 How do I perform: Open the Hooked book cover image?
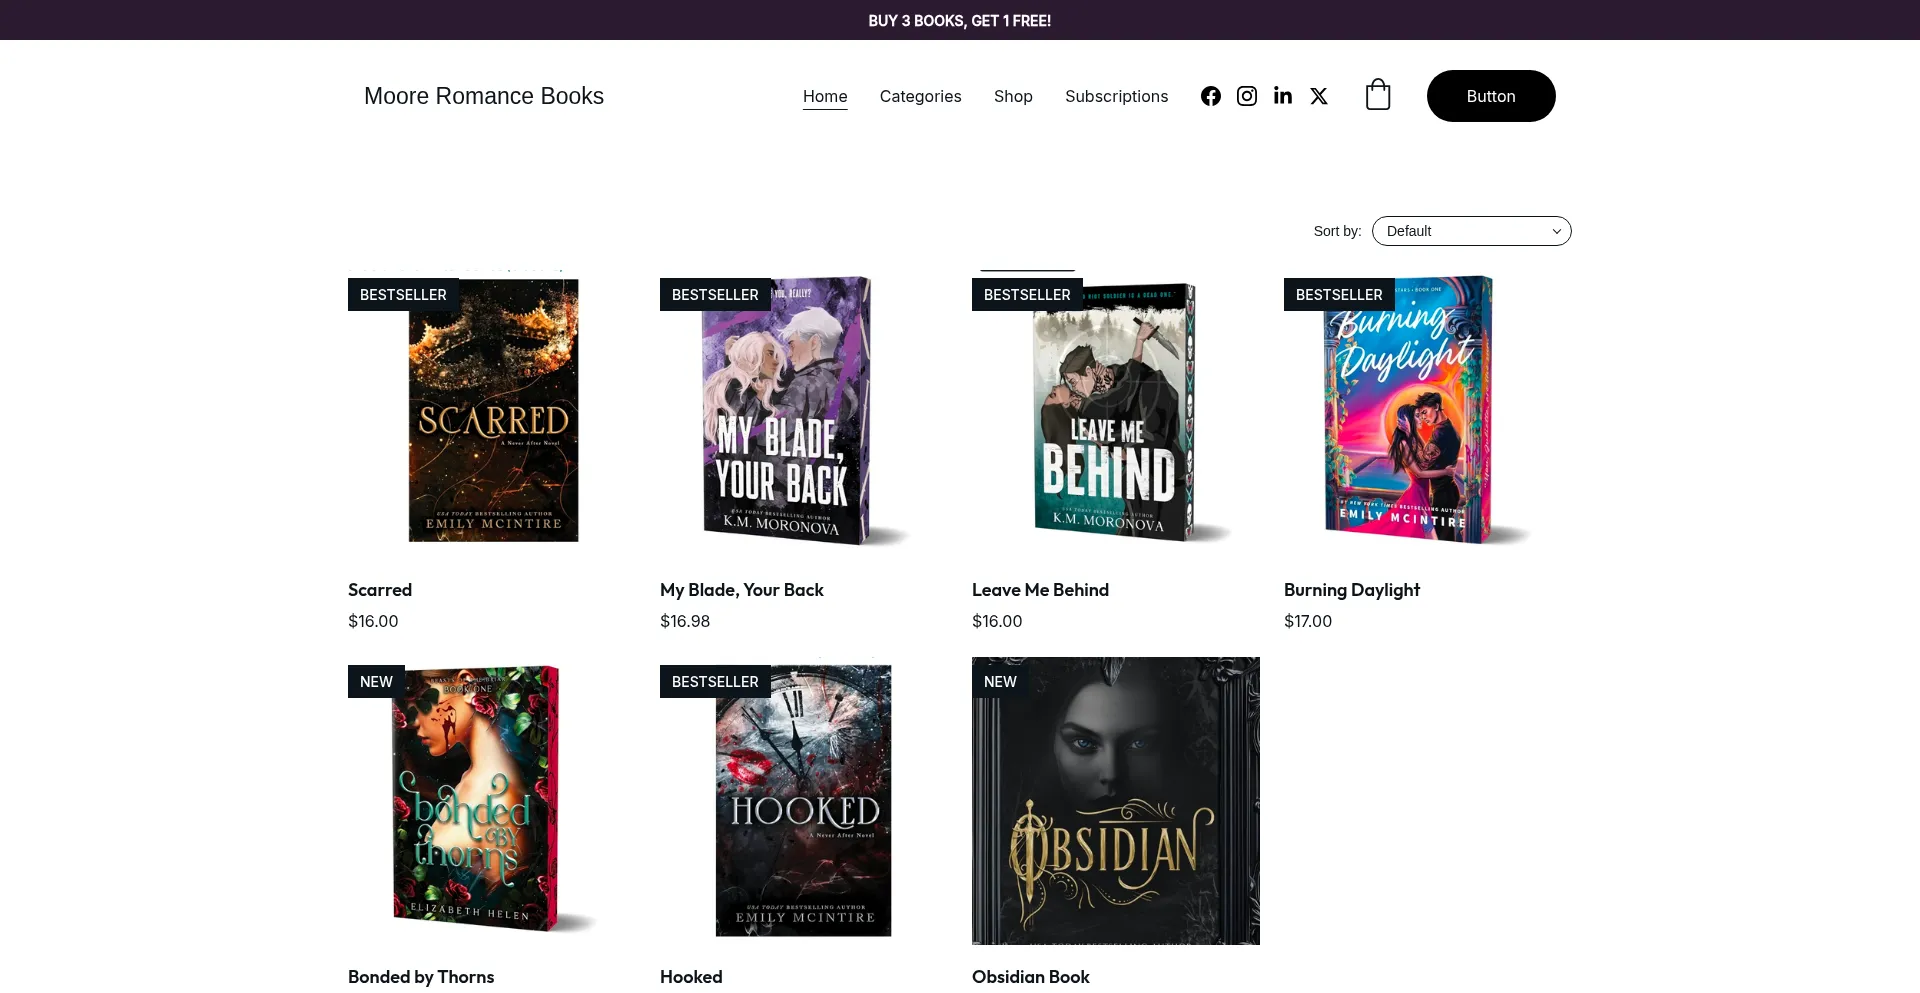click(x=804, y=800)
